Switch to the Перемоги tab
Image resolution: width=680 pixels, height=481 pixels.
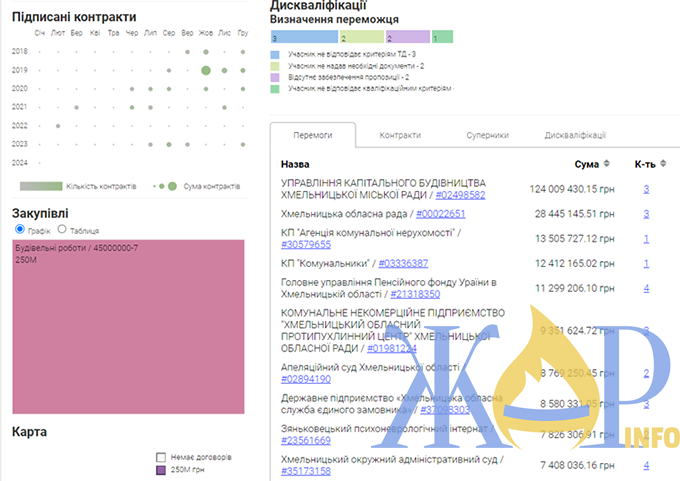point(313,135)
